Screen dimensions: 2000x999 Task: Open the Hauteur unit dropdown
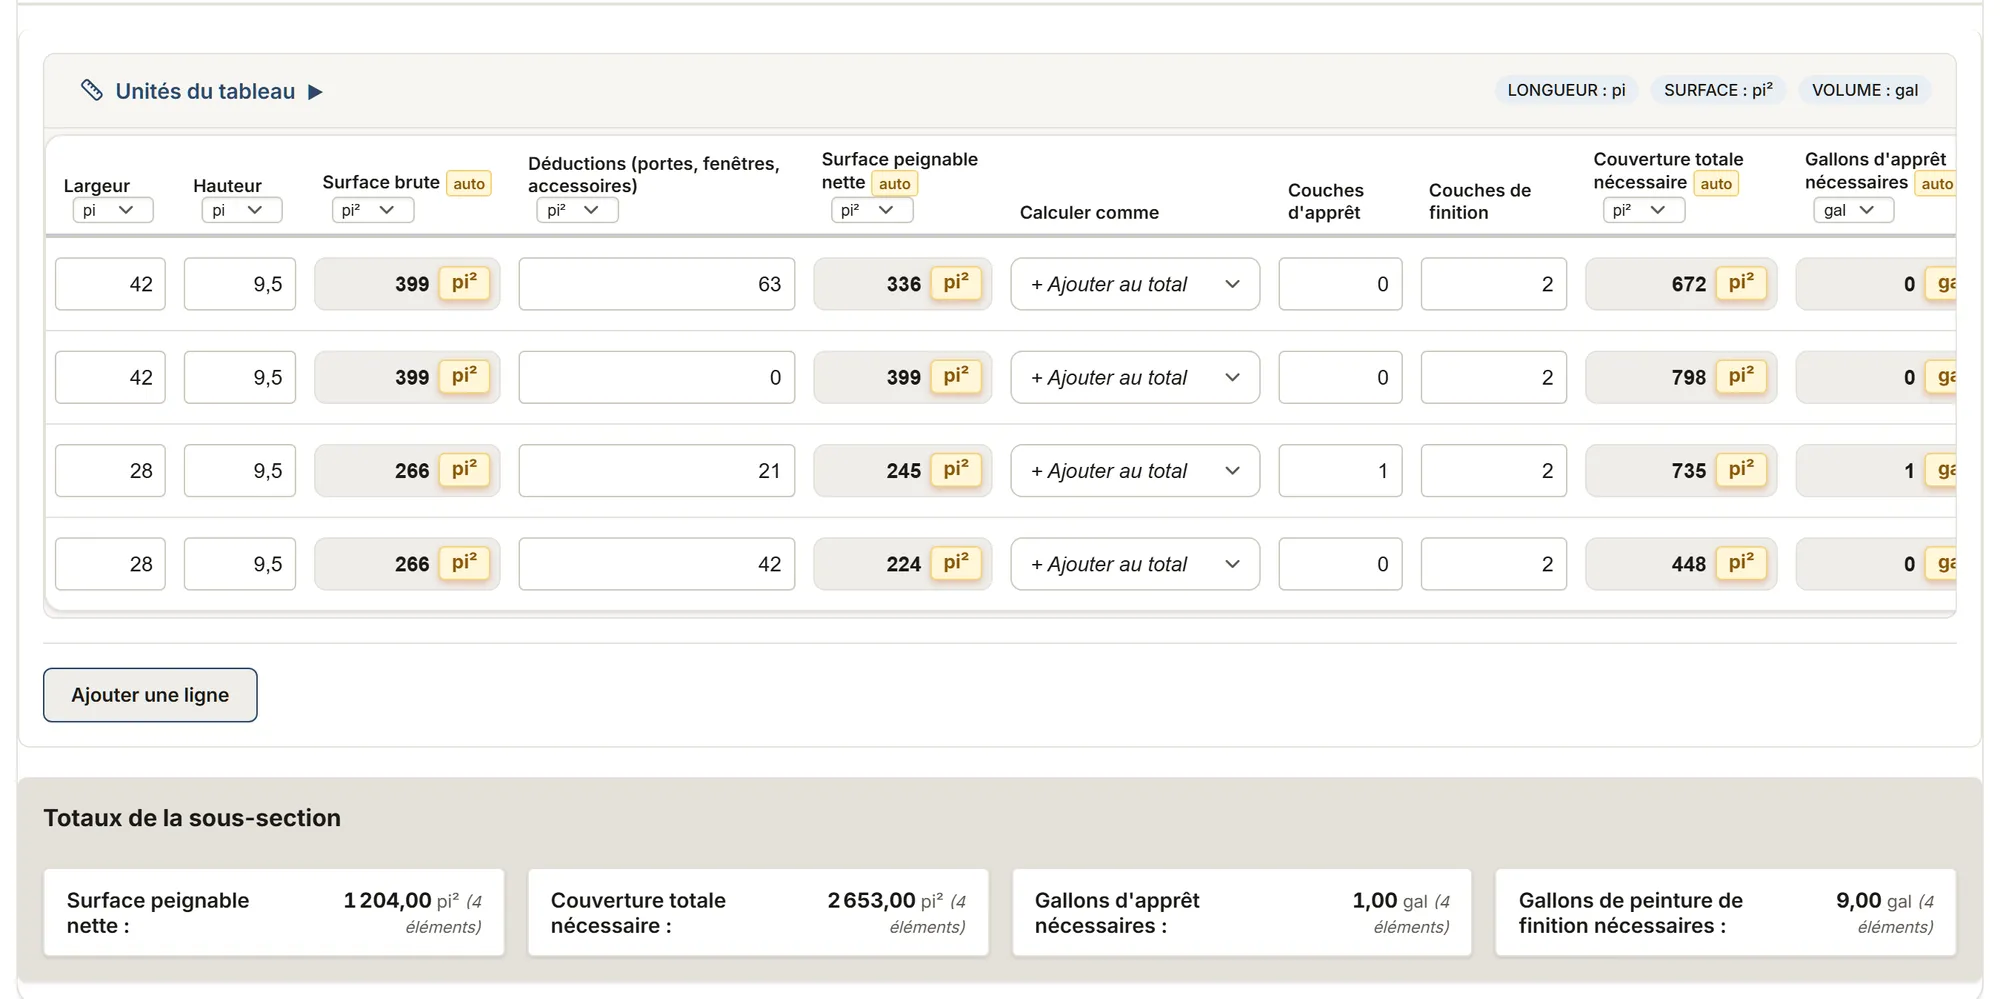(242, 210)
